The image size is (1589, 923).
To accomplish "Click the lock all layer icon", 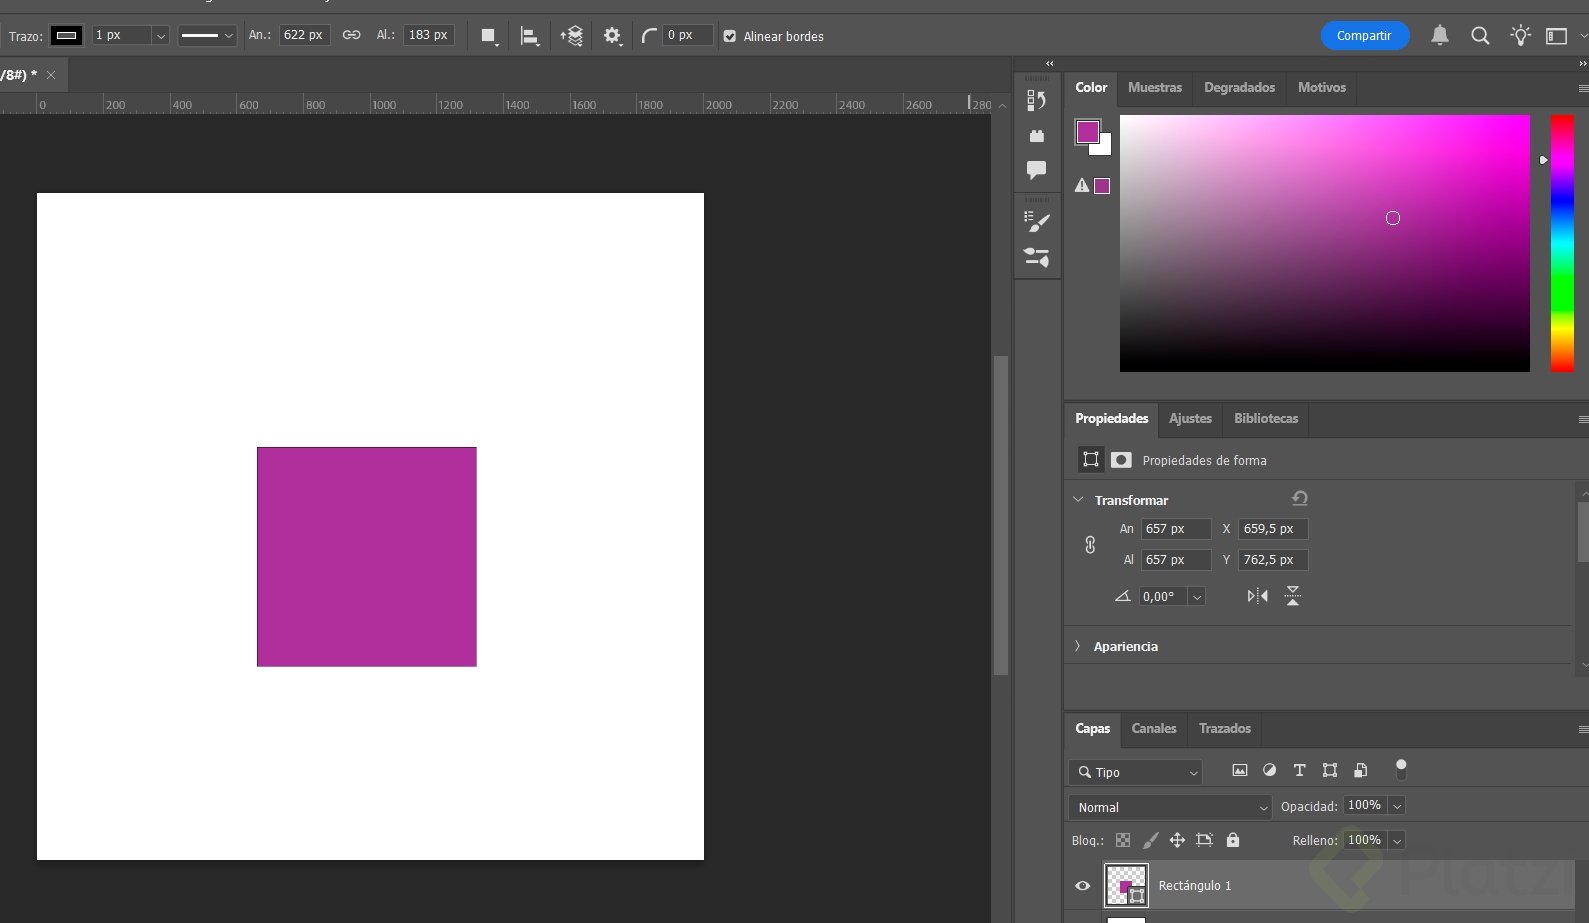I will 1233,840.
